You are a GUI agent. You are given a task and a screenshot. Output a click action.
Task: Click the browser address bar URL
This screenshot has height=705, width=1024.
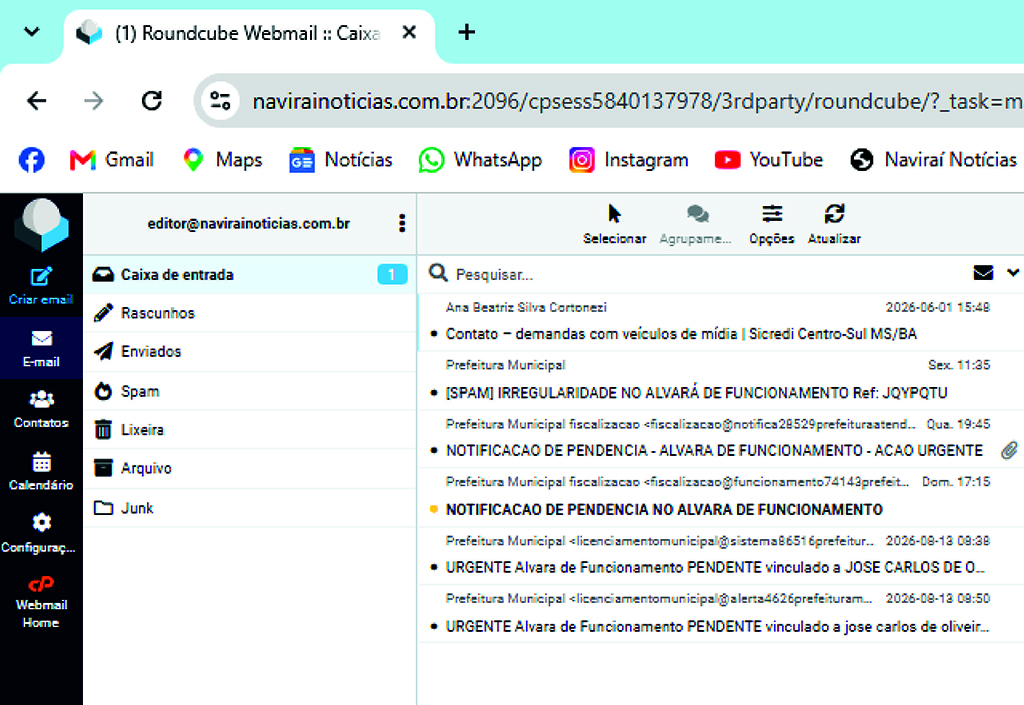(x=637, y=101)
